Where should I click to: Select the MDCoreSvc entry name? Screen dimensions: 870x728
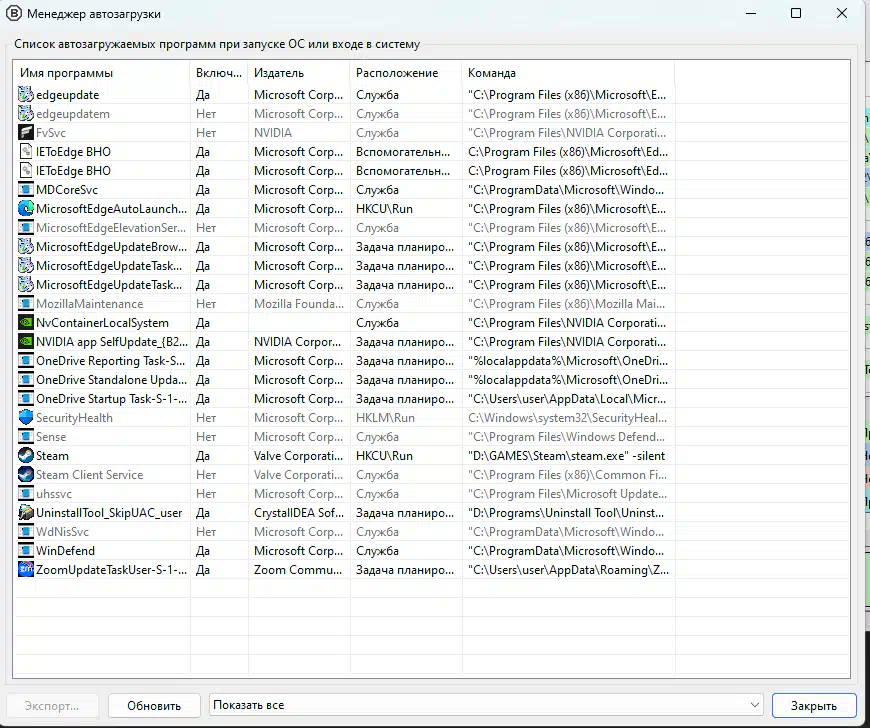tap(67, 190)
